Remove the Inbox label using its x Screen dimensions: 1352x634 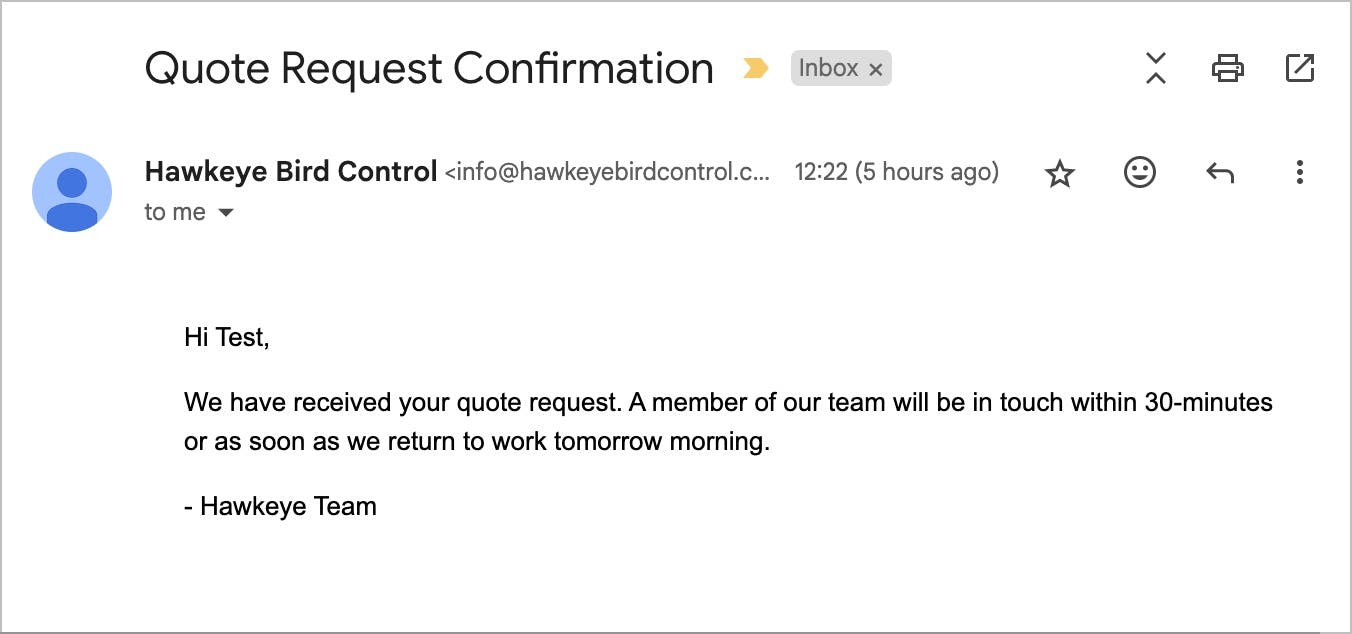coord(876,69)
